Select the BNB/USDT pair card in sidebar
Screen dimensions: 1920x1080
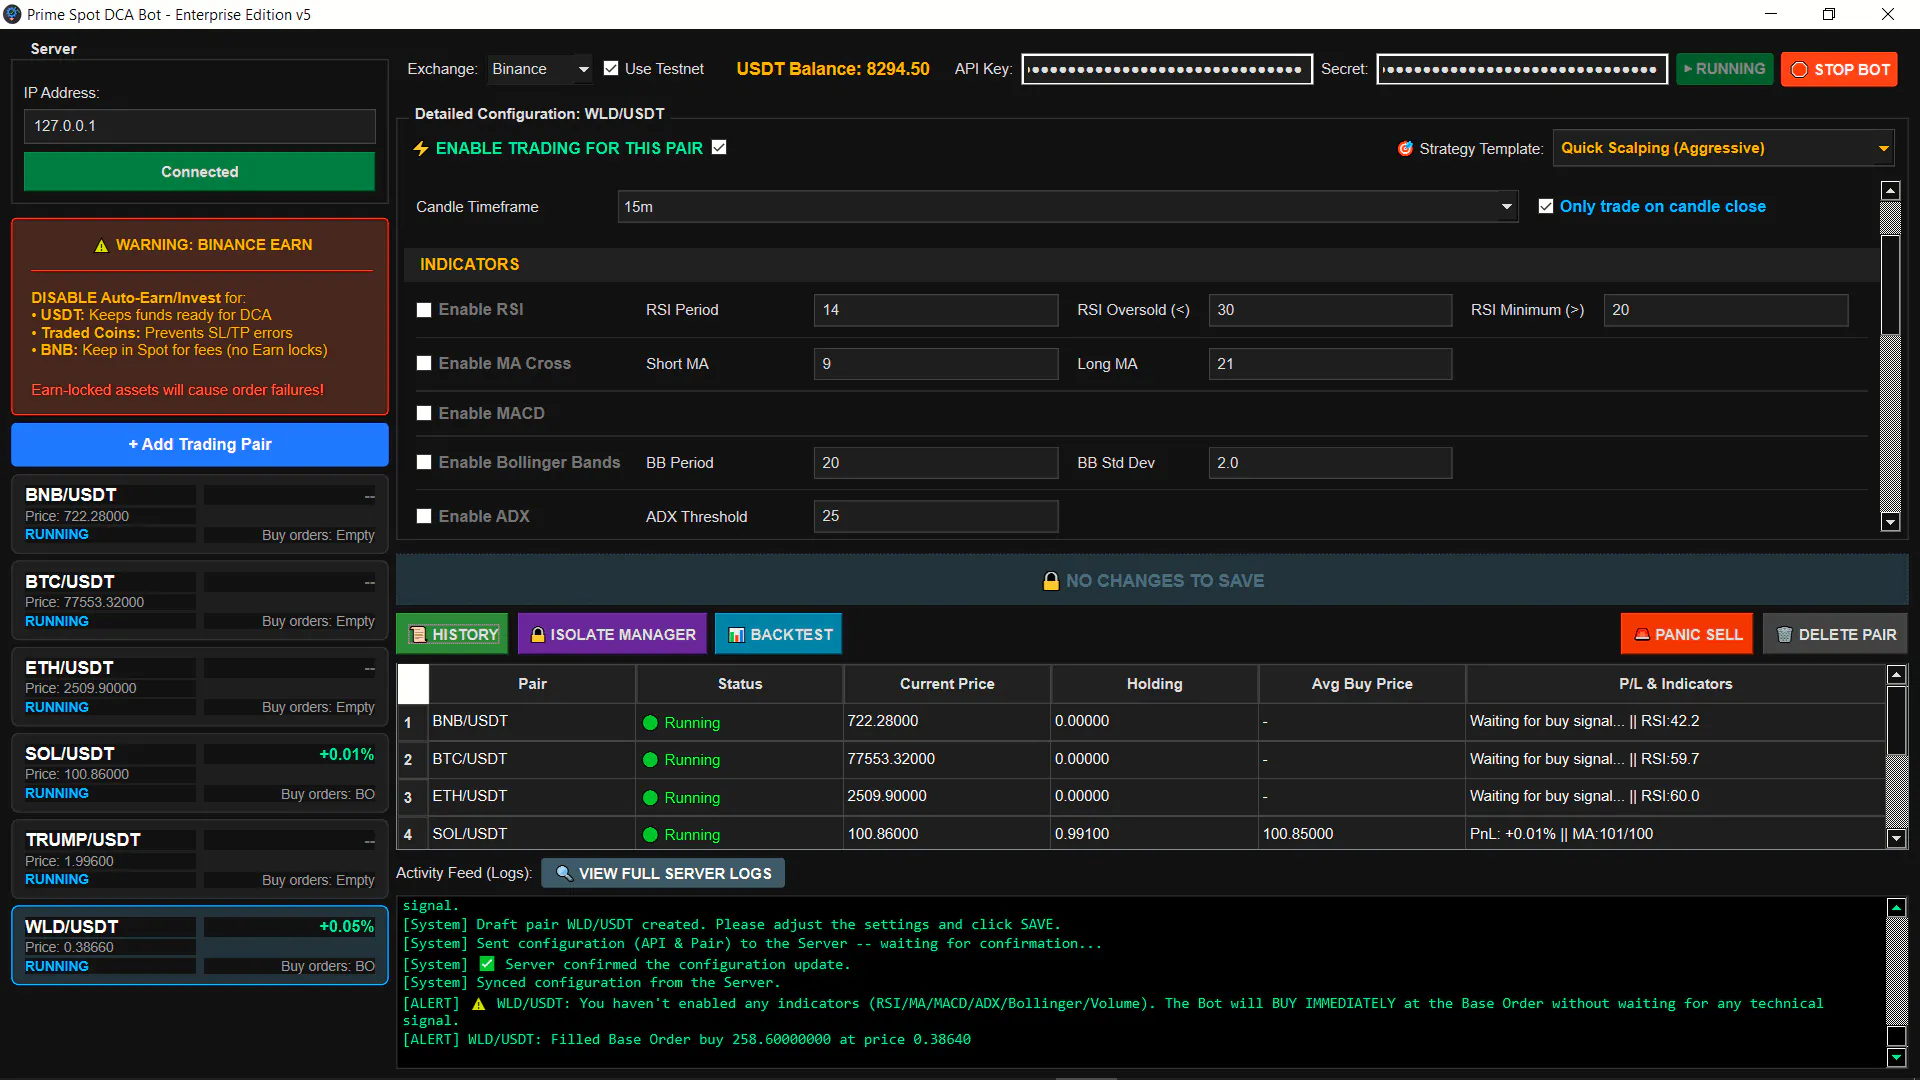pyautogui.click(x=200, y=515)
